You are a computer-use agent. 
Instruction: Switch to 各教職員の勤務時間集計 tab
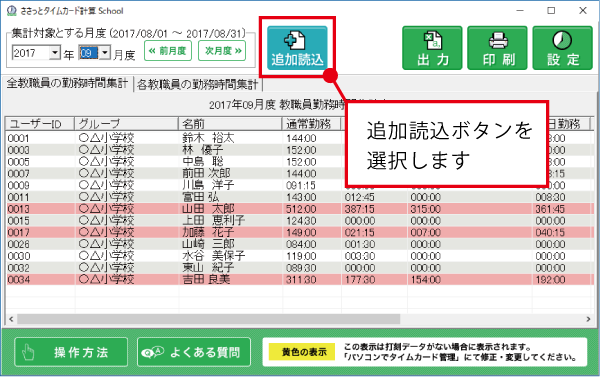[197, 85]
